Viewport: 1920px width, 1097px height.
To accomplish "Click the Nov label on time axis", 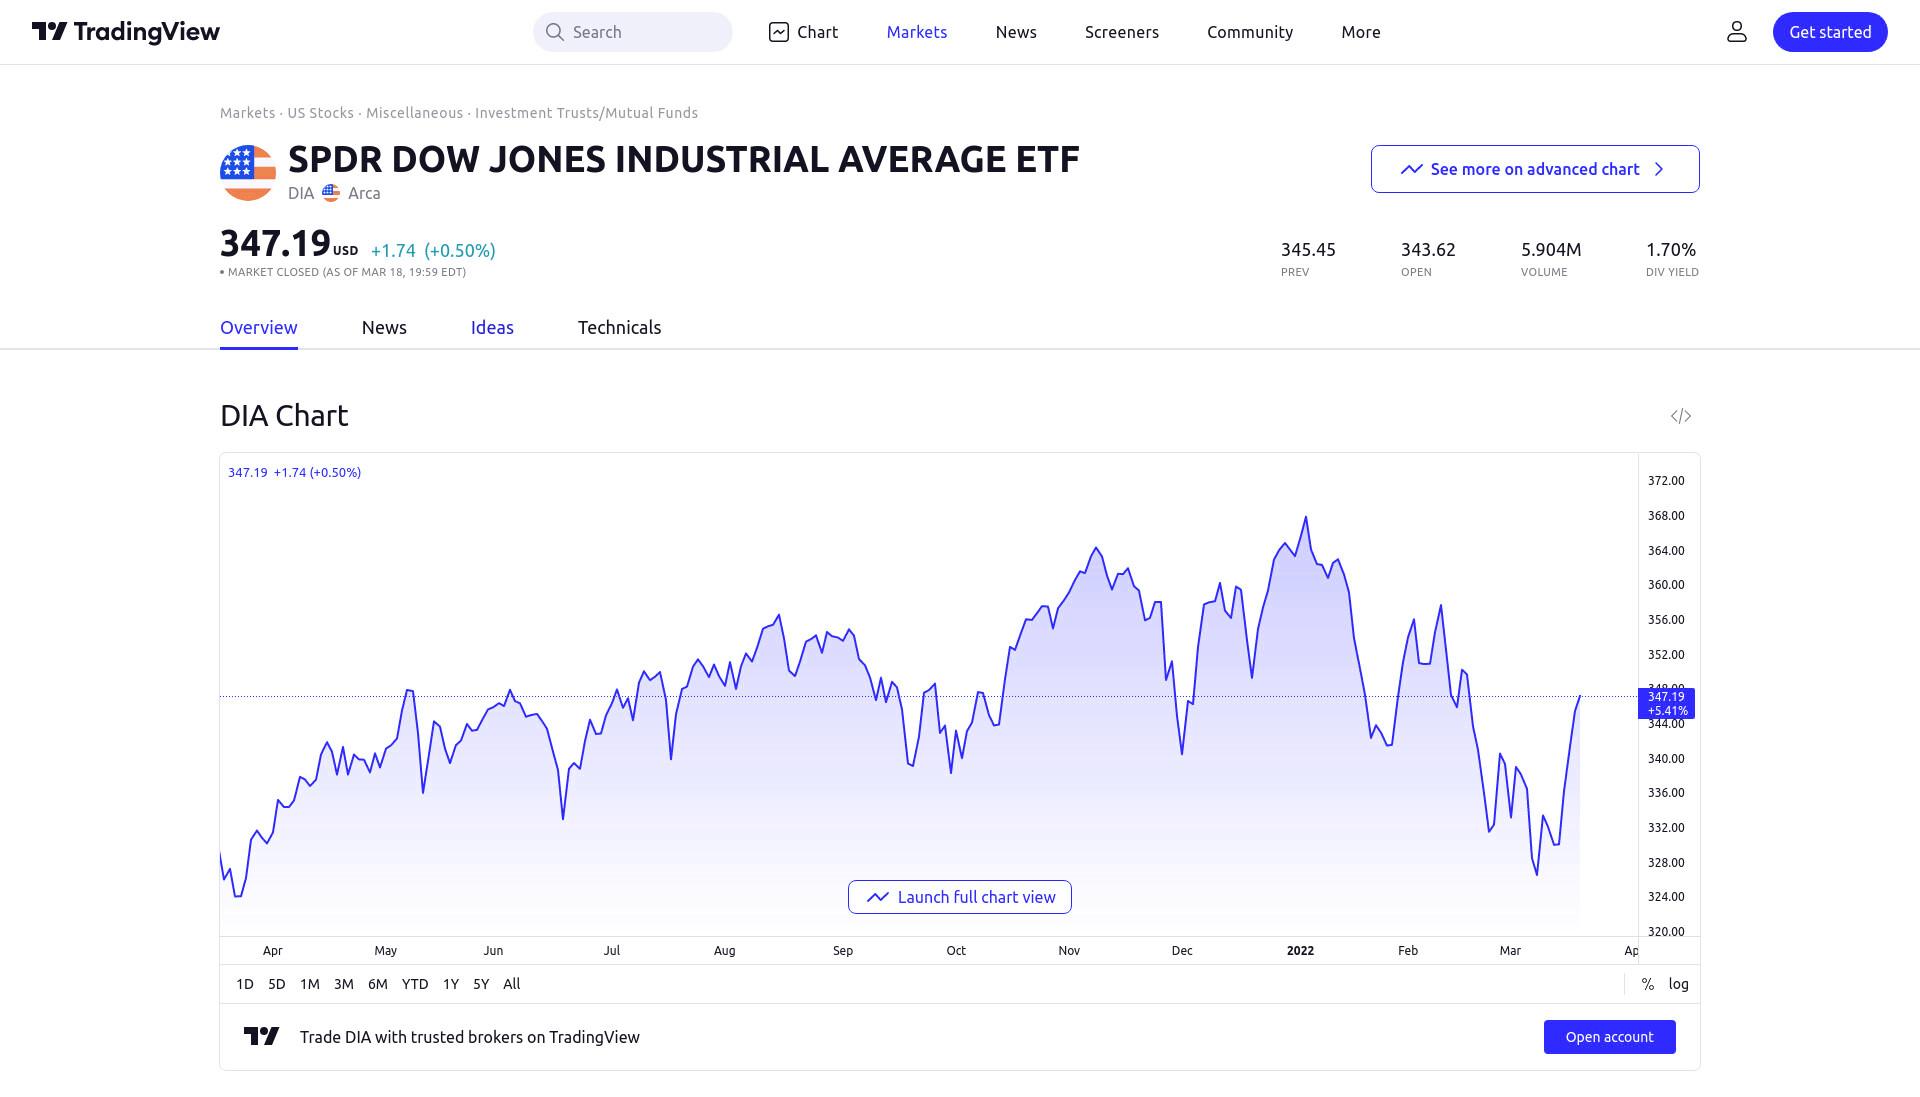I will (x=1069, y=951).
